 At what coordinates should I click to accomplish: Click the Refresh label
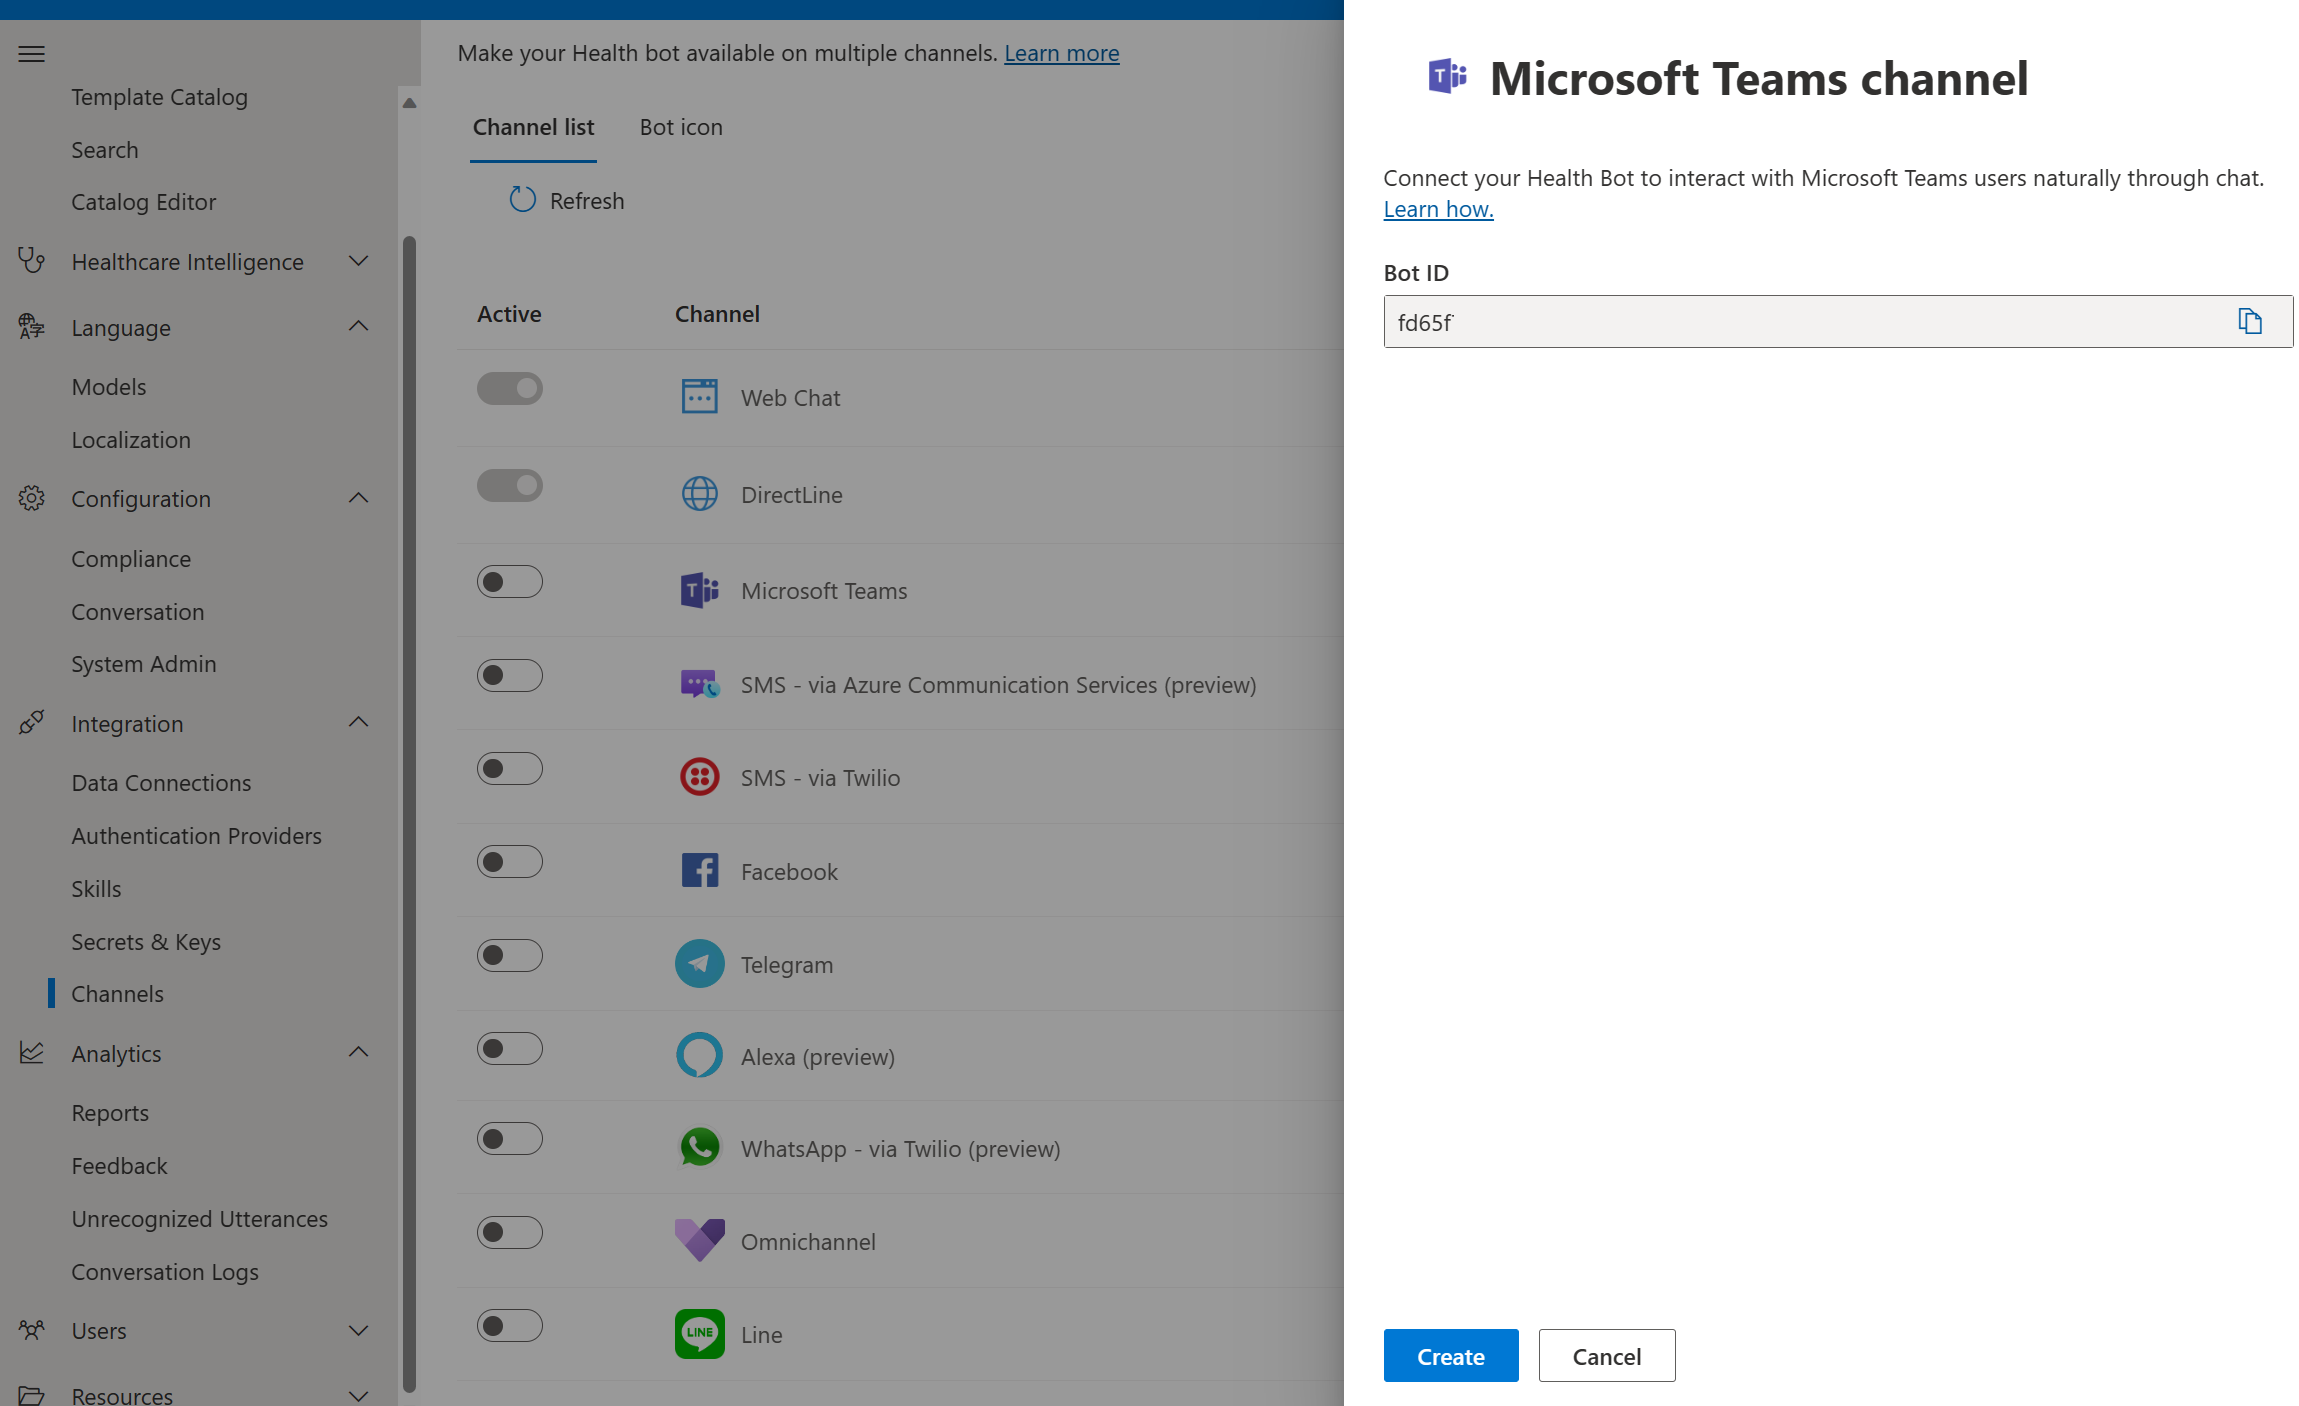point(587,201)
